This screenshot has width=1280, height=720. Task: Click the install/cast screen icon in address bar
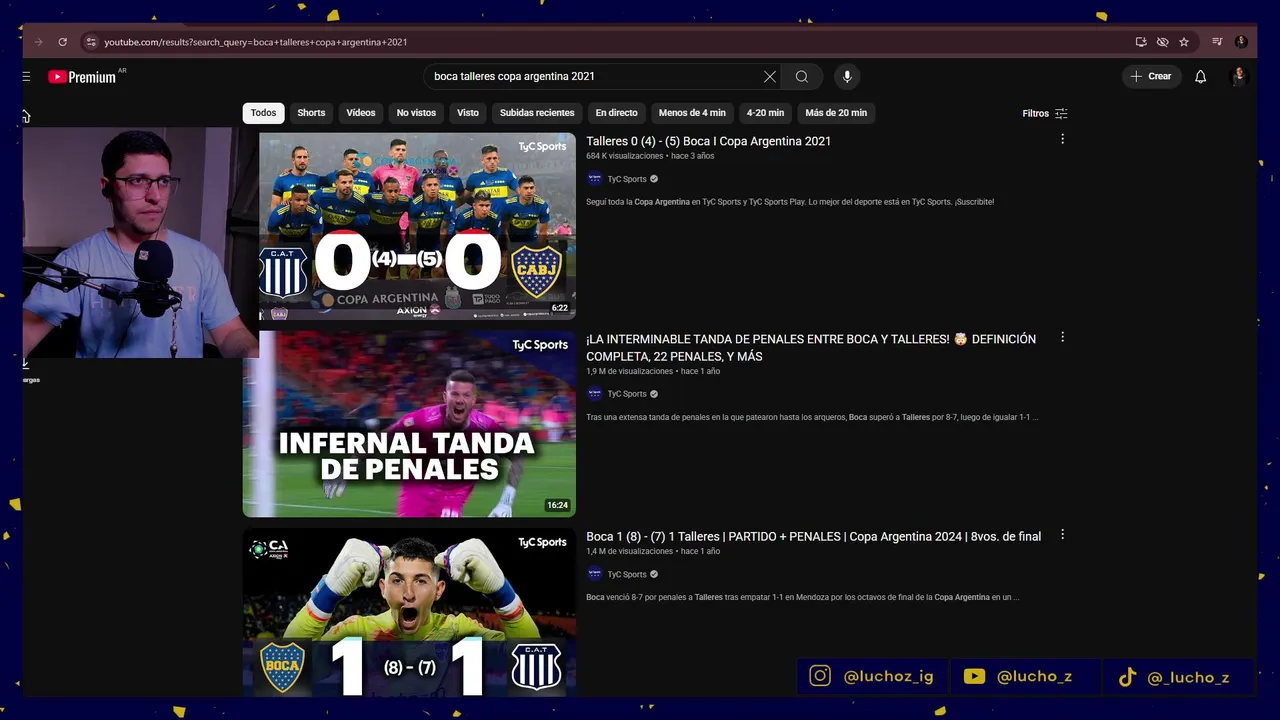point(1141,42)
